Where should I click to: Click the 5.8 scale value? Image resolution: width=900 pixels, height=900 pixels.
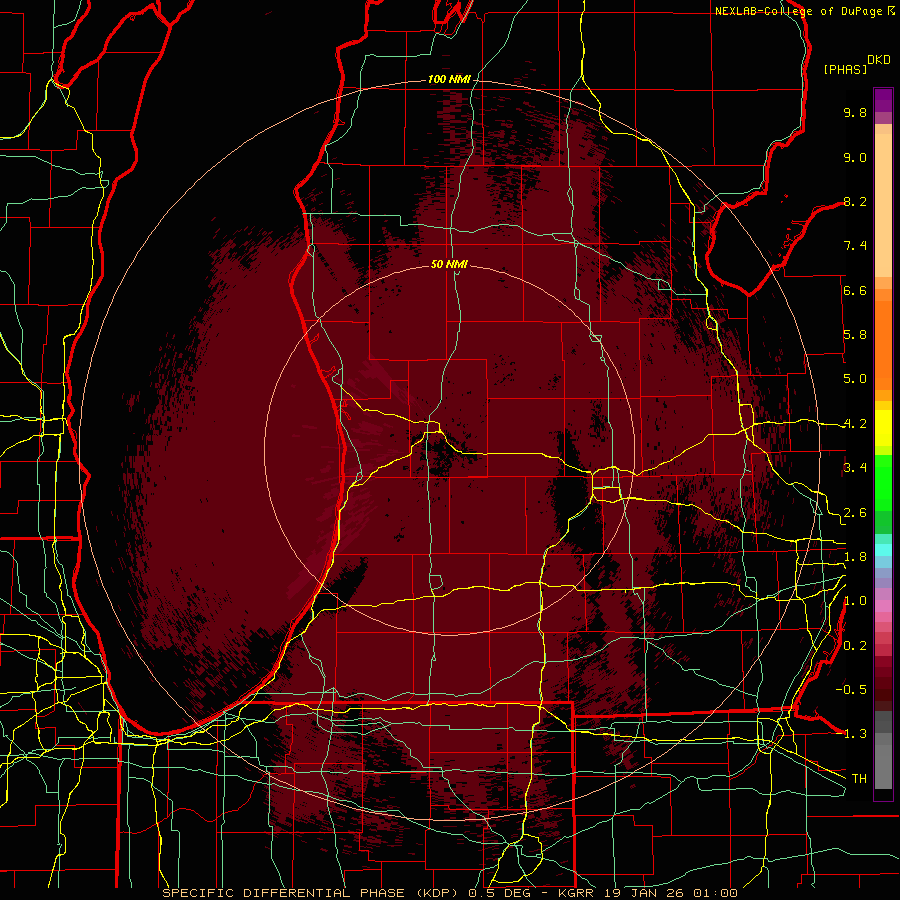(x=855, y=335)
